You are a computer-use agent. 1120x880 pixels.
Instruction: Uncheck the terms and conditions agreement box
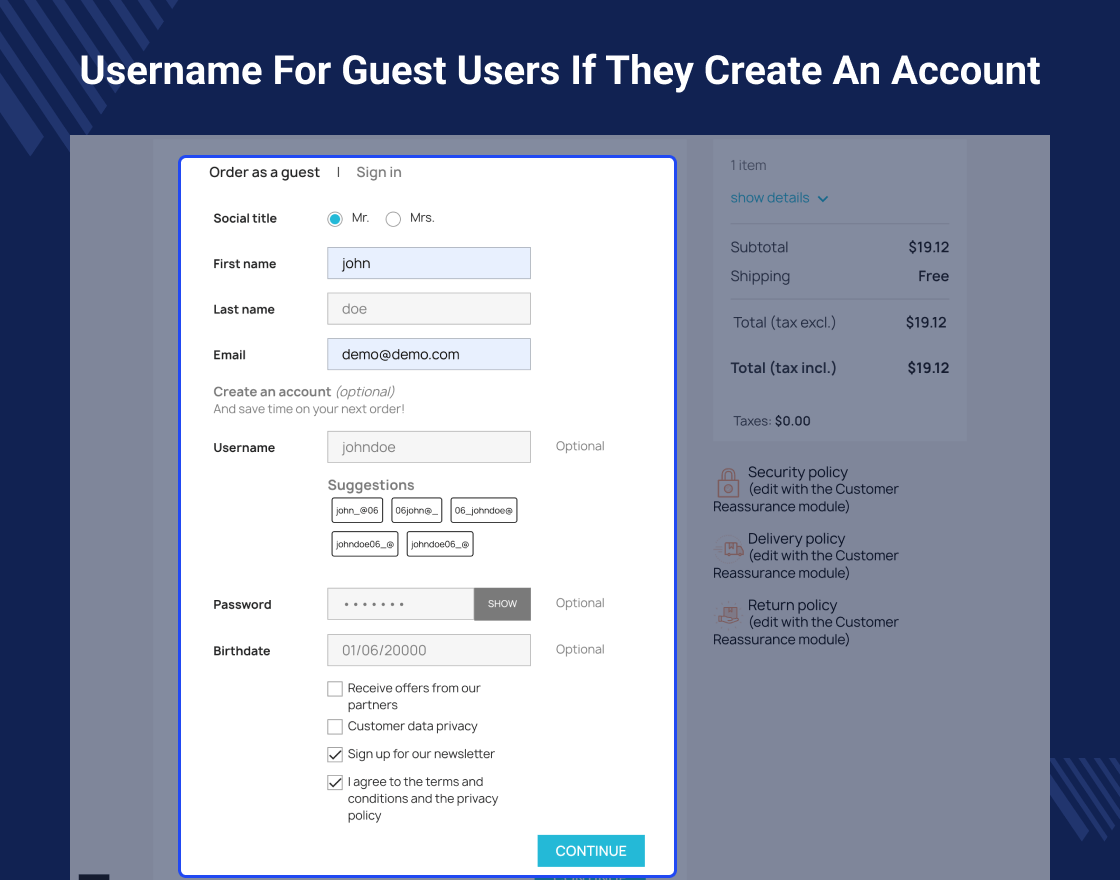[x=334, y=782]
